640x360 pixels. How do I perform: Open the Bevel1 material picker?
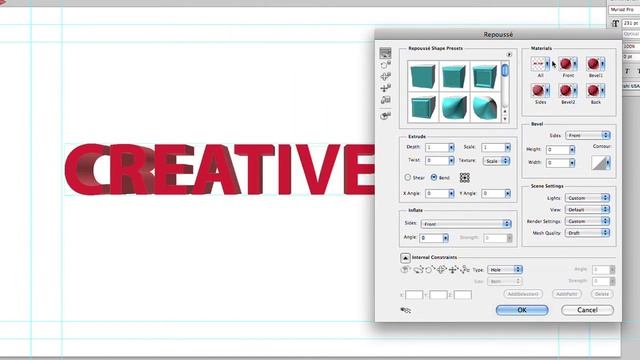(596, 64)
